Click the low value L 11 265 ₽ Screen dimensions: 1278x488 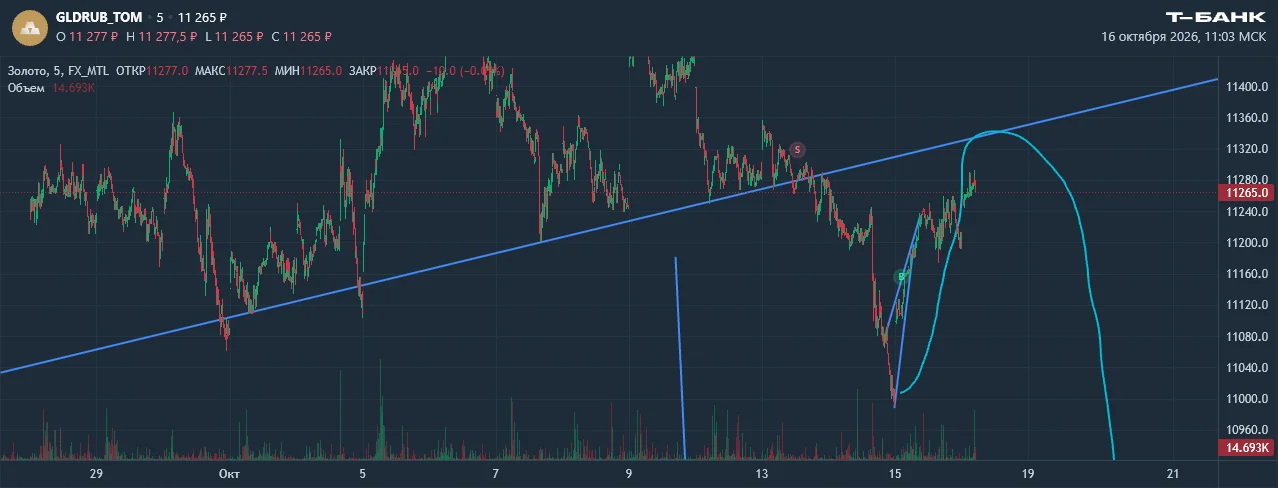[x=234, y=36]
